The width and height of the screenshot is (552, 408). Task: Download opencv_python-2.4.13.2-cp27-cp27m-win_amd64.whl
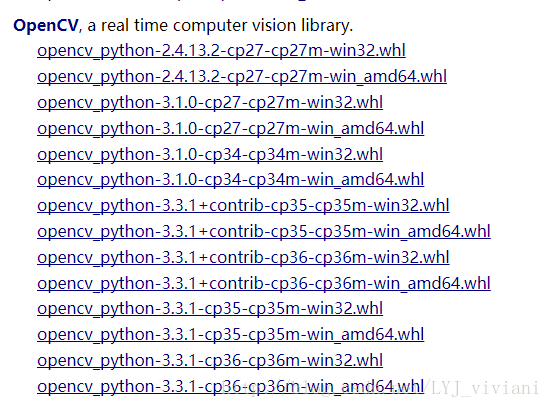(x=242, y=77)
